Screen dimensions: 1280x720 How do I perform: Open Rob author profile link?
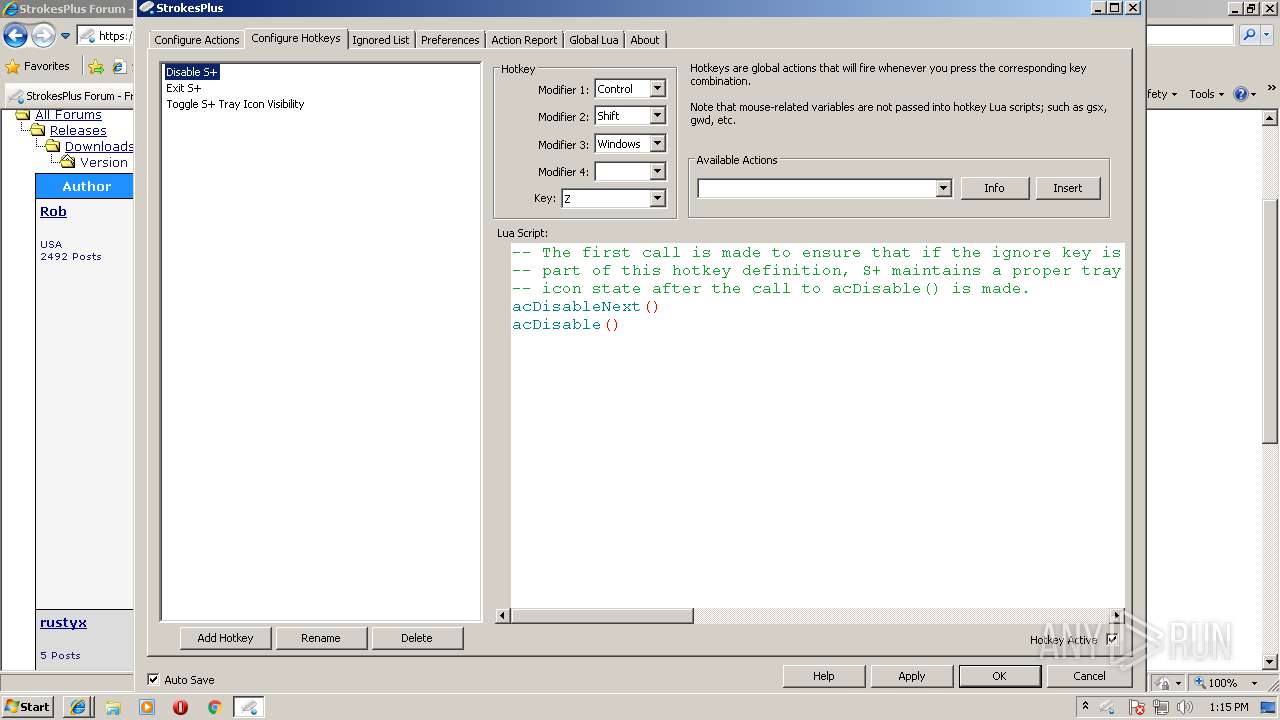(x=53, y=212)
